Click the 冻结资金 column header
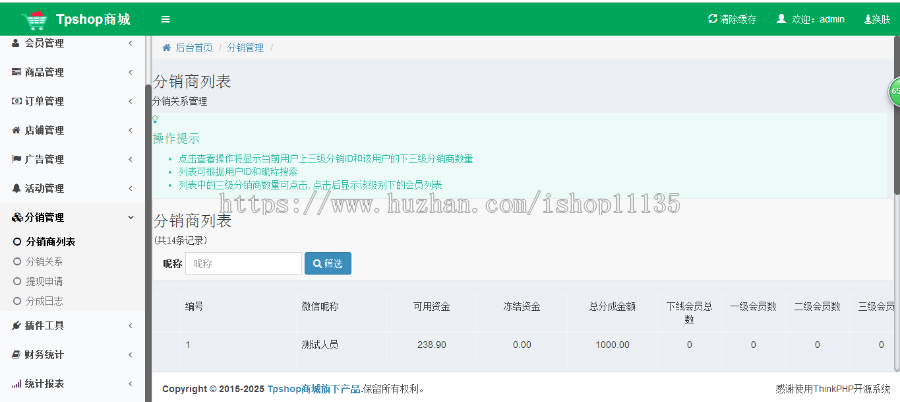 [522, 307]
